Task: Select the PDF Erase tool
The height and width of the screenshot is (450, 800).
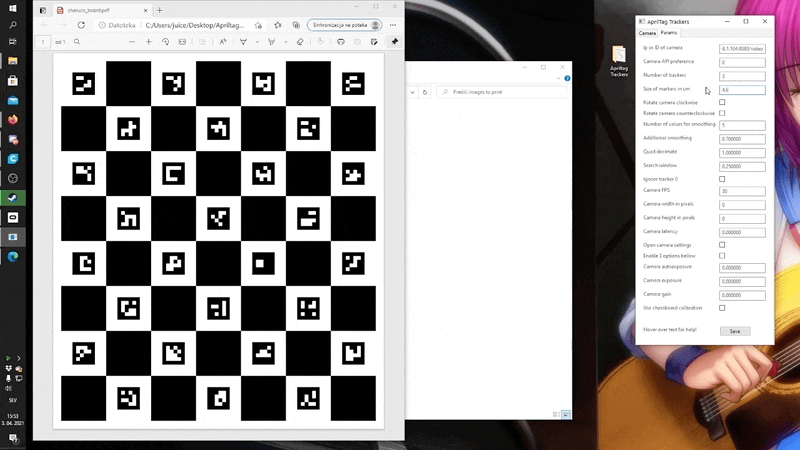Action: point(300,42)
